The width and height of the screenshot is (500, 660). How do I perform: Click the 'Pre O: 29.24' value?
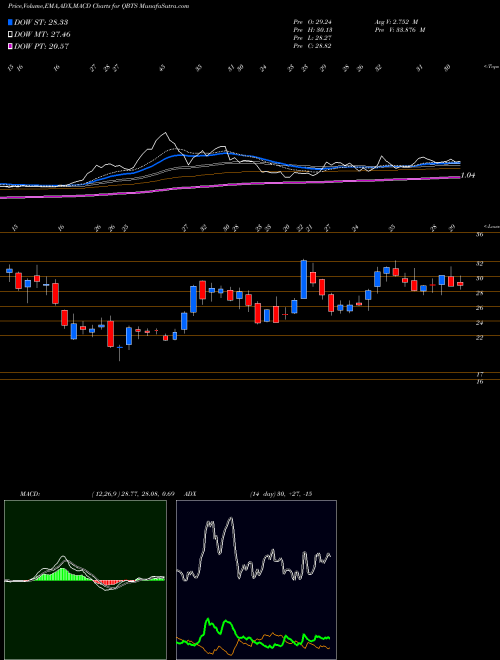312,22
